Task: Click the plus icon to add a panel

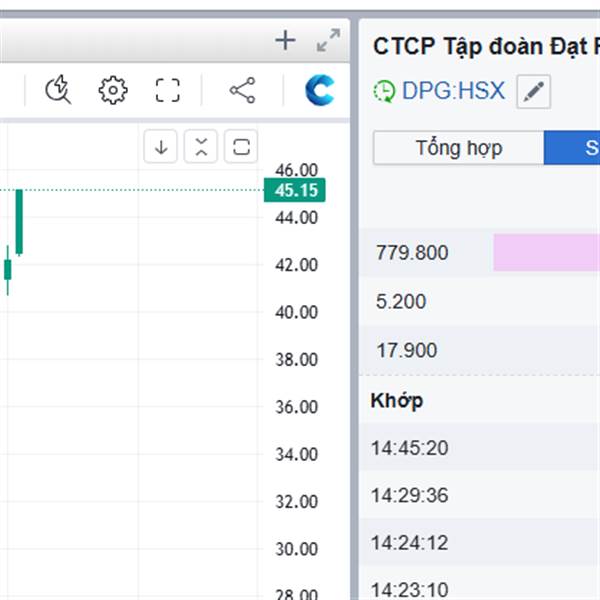Action: 285,41
